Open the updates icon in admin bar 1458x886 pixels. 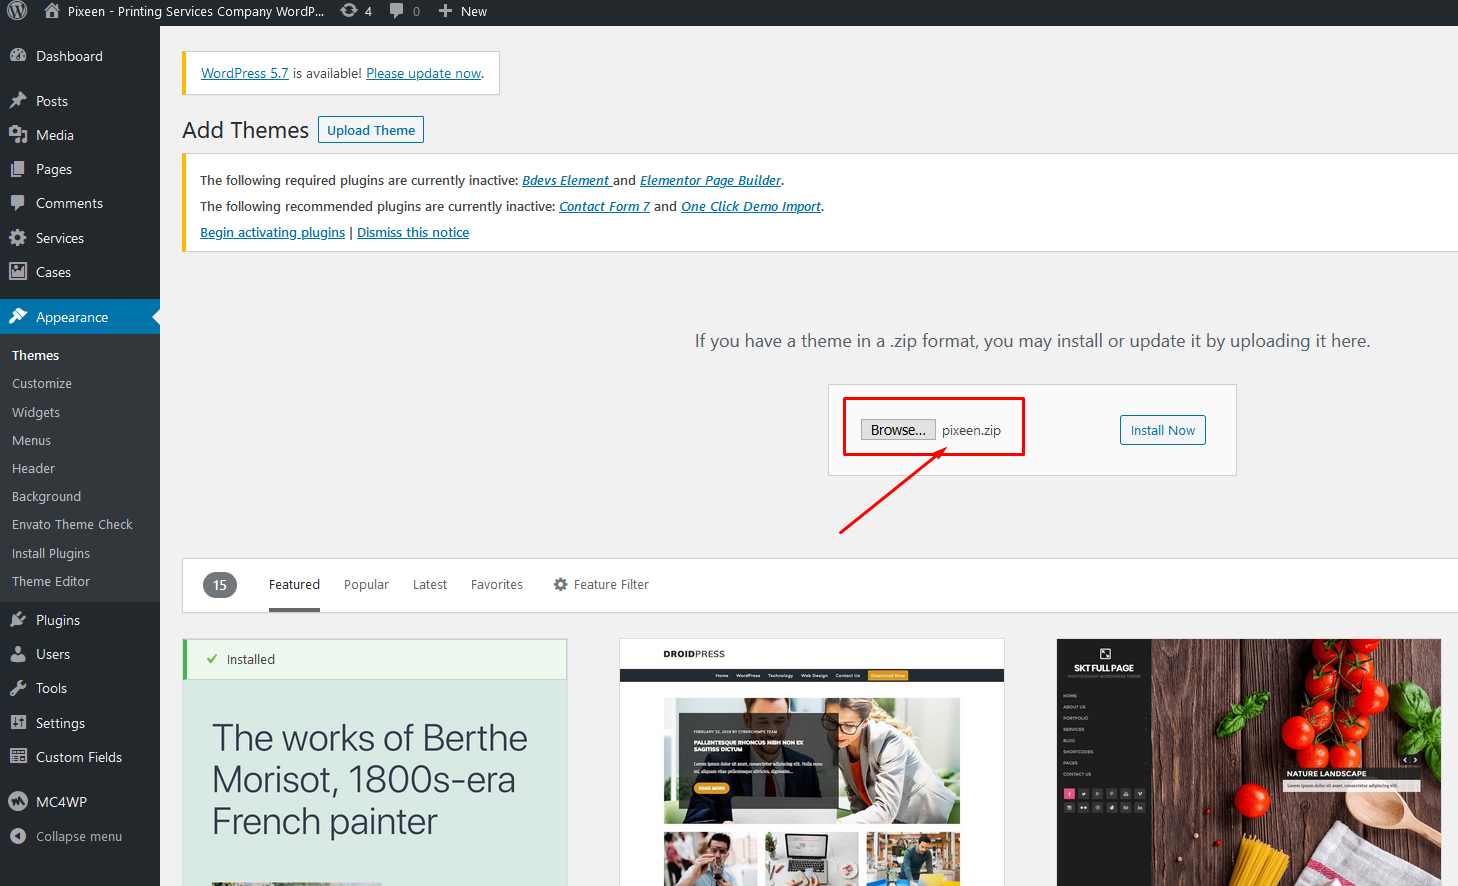[x=349, y=11]
